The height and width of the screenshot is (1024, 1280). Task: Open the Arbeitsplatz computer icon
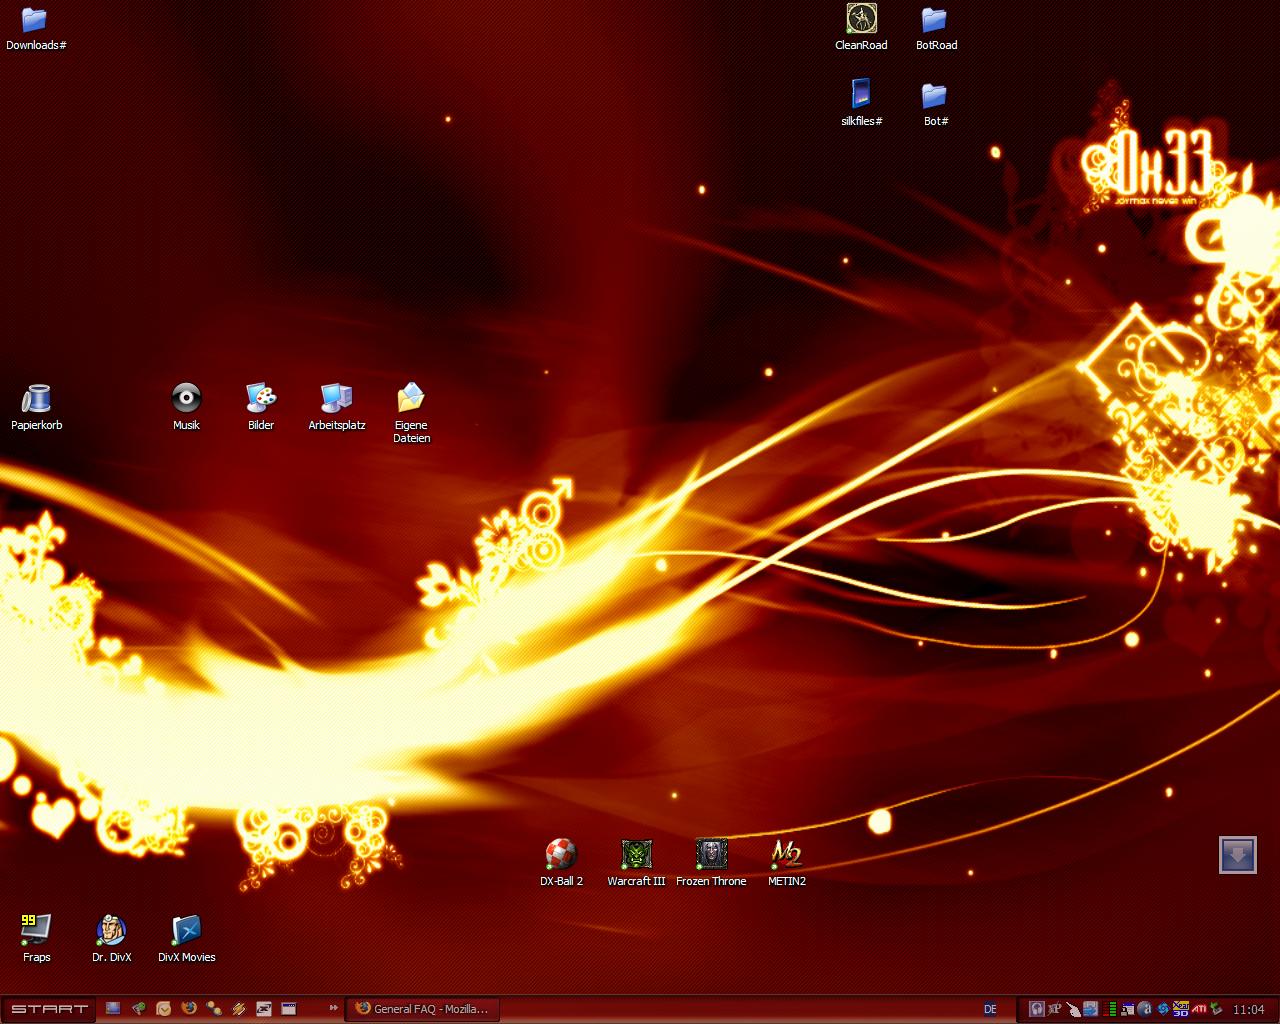coord(336,399)
